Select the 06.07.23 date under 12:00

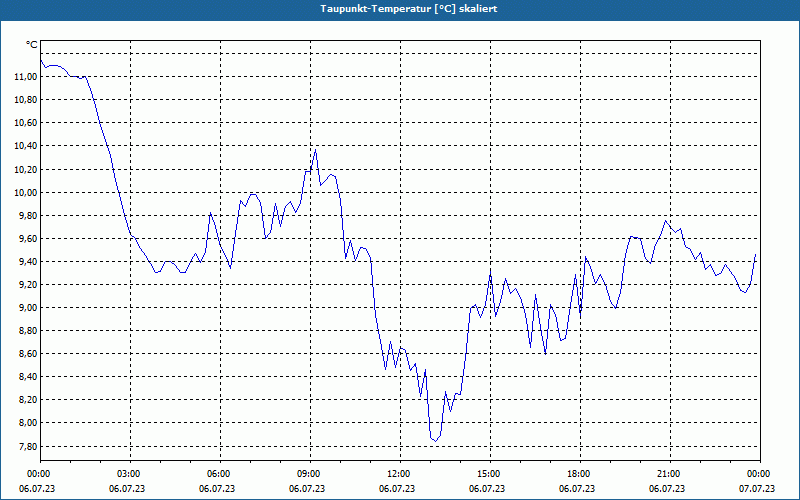[397, 489]
